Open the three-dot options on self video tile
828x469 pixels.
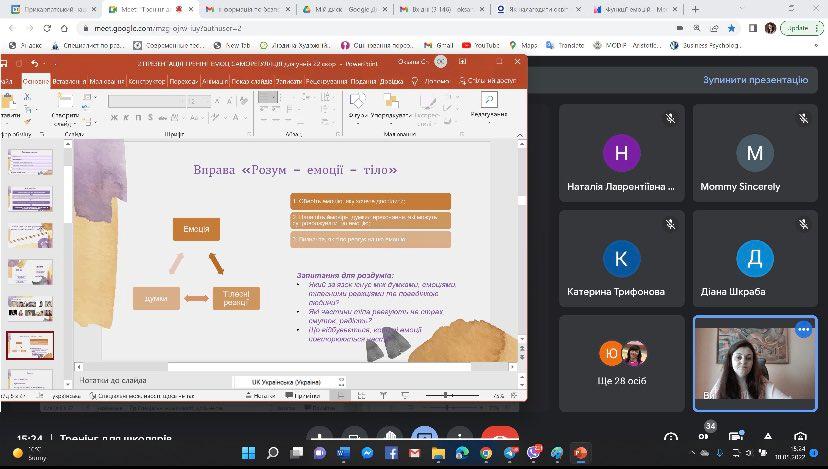tap(802, 329)
